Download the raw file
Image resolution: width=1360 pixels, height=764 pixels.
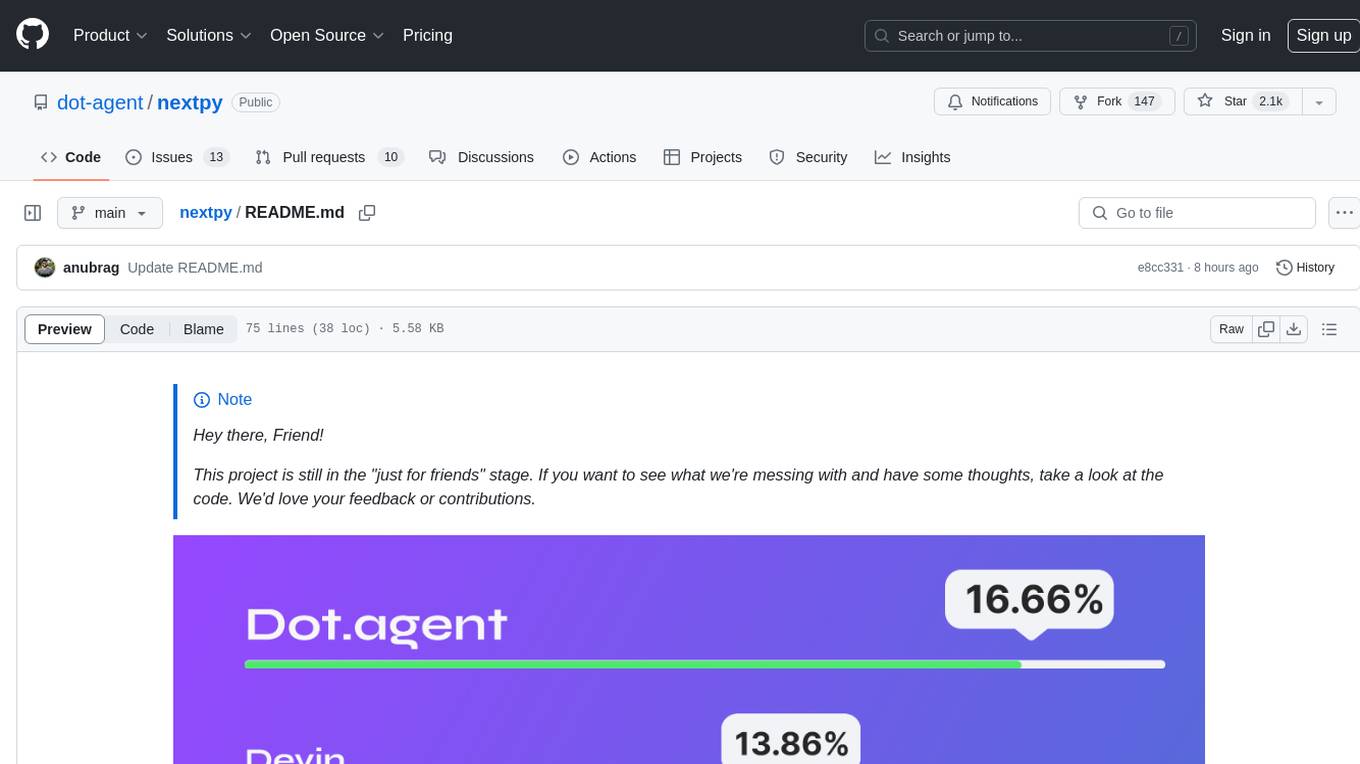pyautogui.click(x=1294, y=329)
